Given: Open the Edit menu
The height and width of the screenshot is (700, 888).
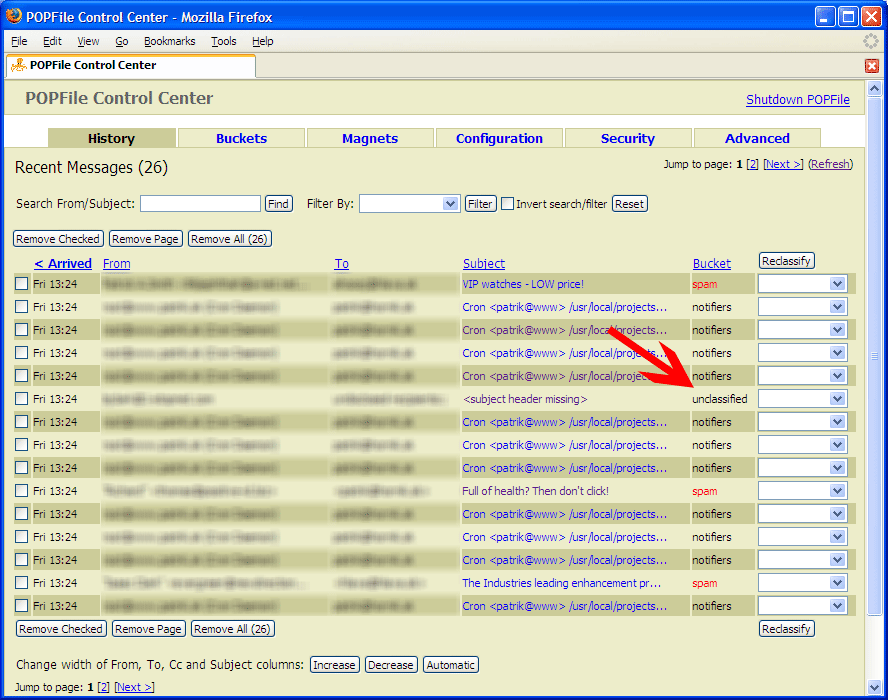Looking at the screenshot, I should (x=52, y=41).
